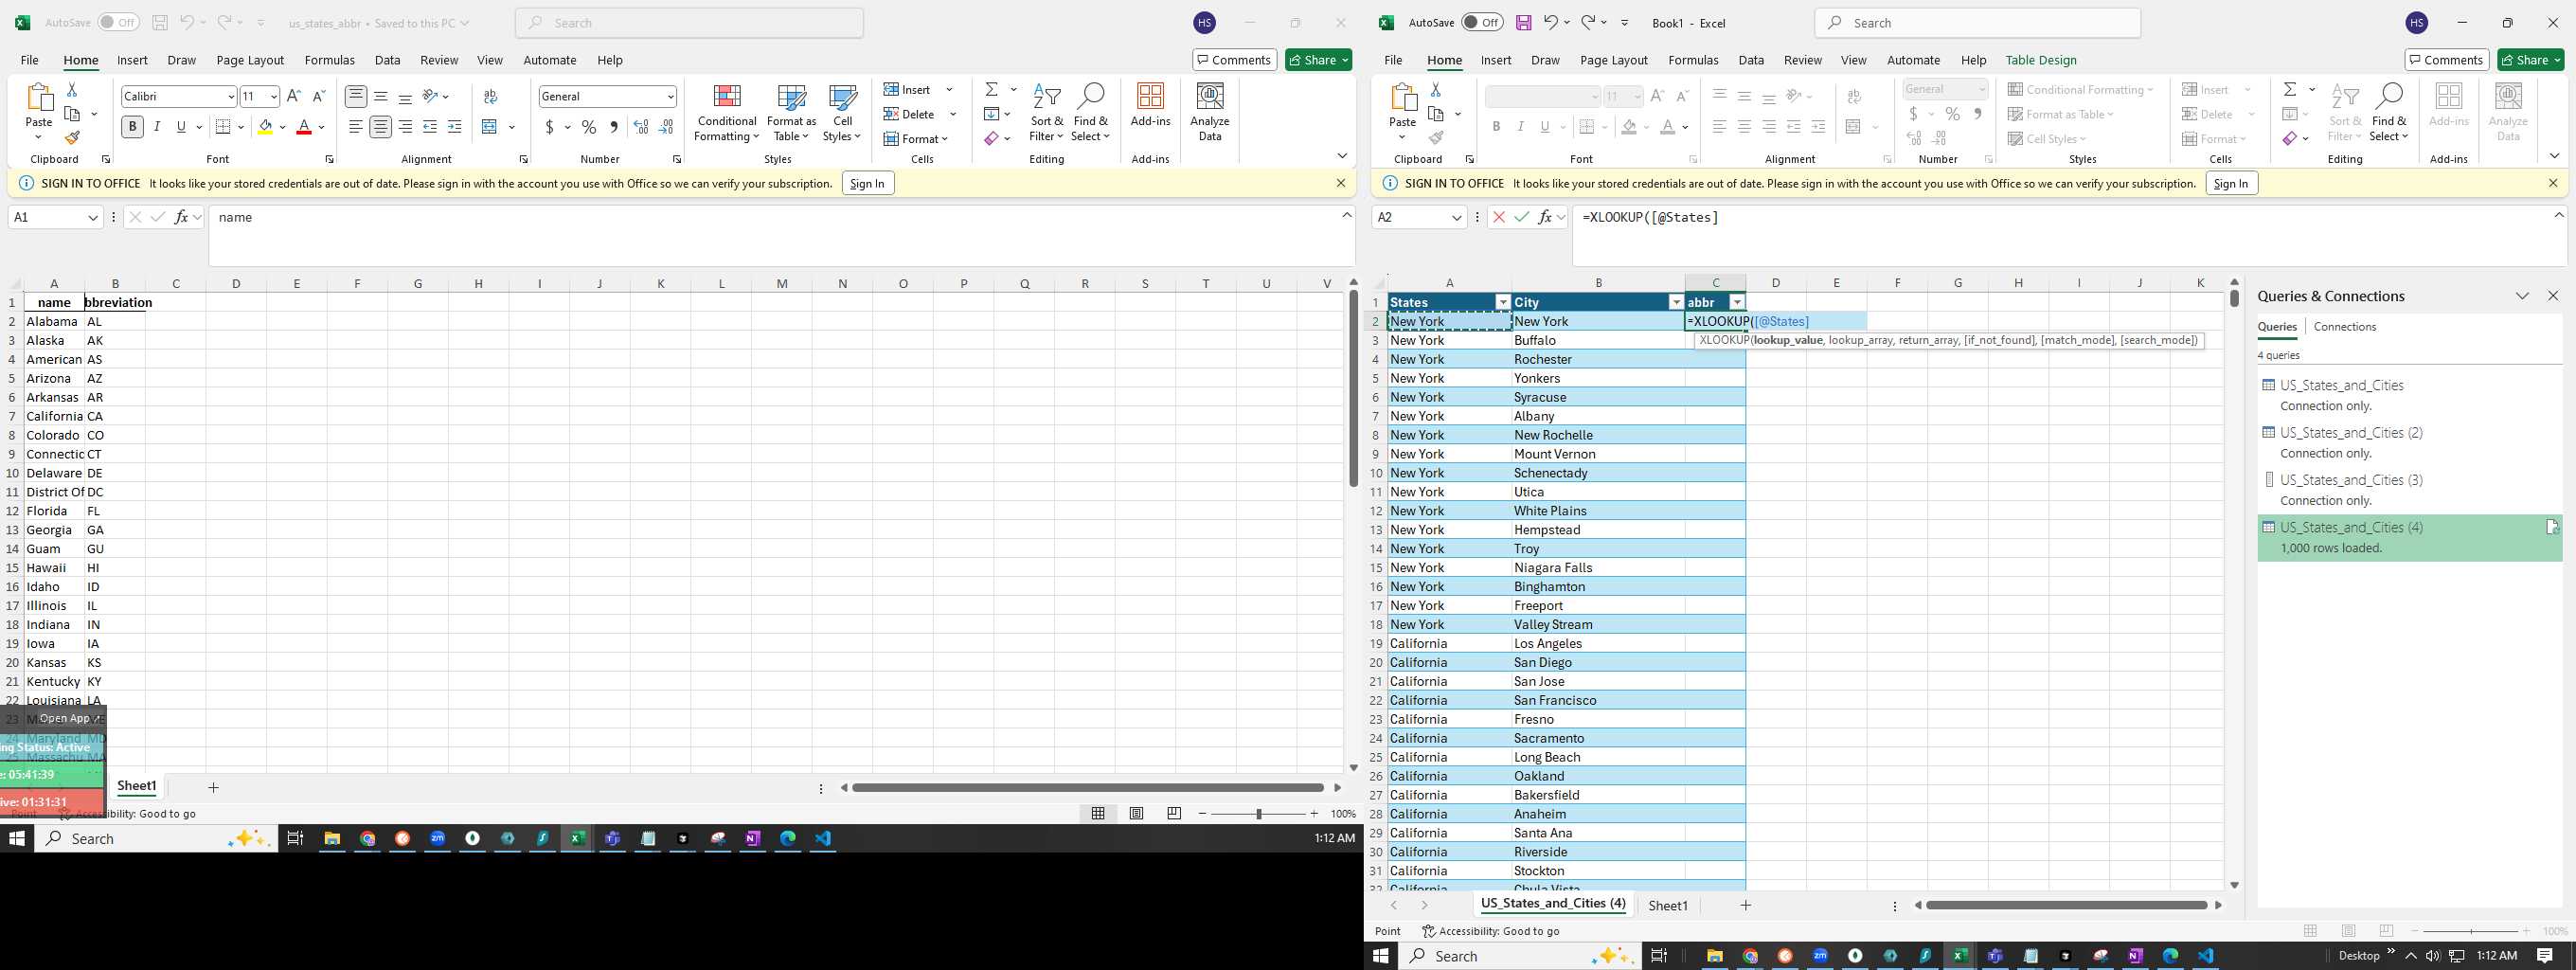Toggle Italic in left Excel window
The image size is (2576, 970).
click(157, 127)
